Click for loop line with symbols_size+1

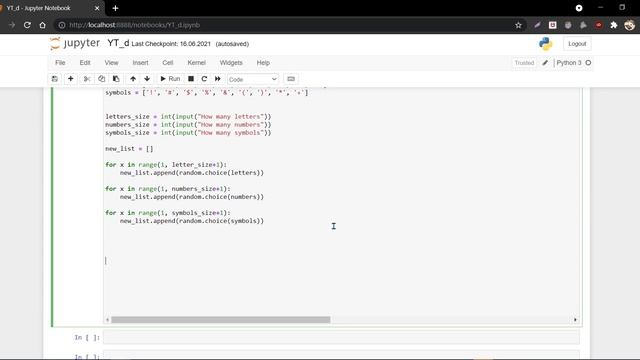pyautogui.click(x=168, y=213)
